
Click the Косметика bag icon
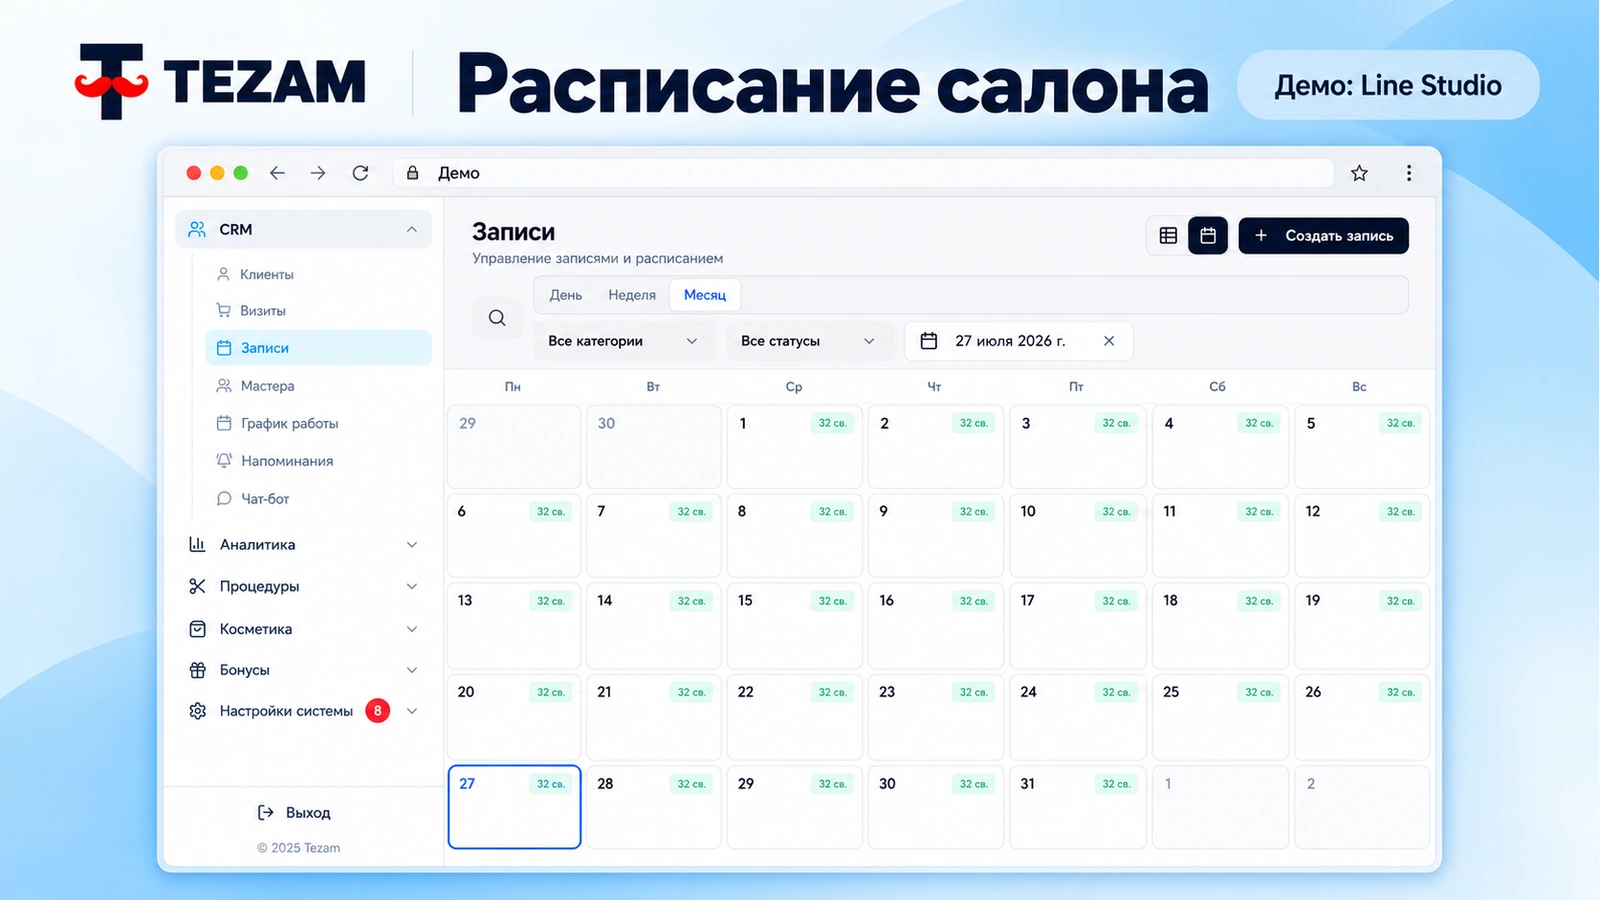[197, 629]
